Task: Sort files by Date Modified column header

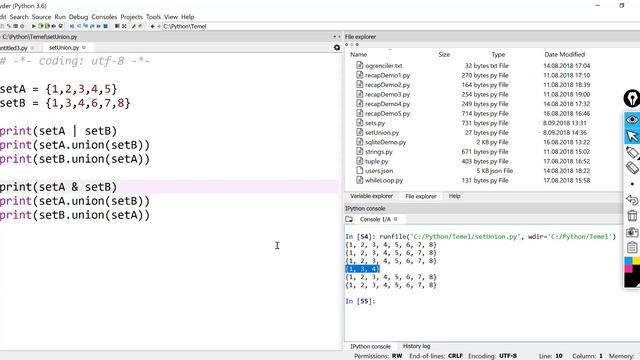Action: point(564,54)
